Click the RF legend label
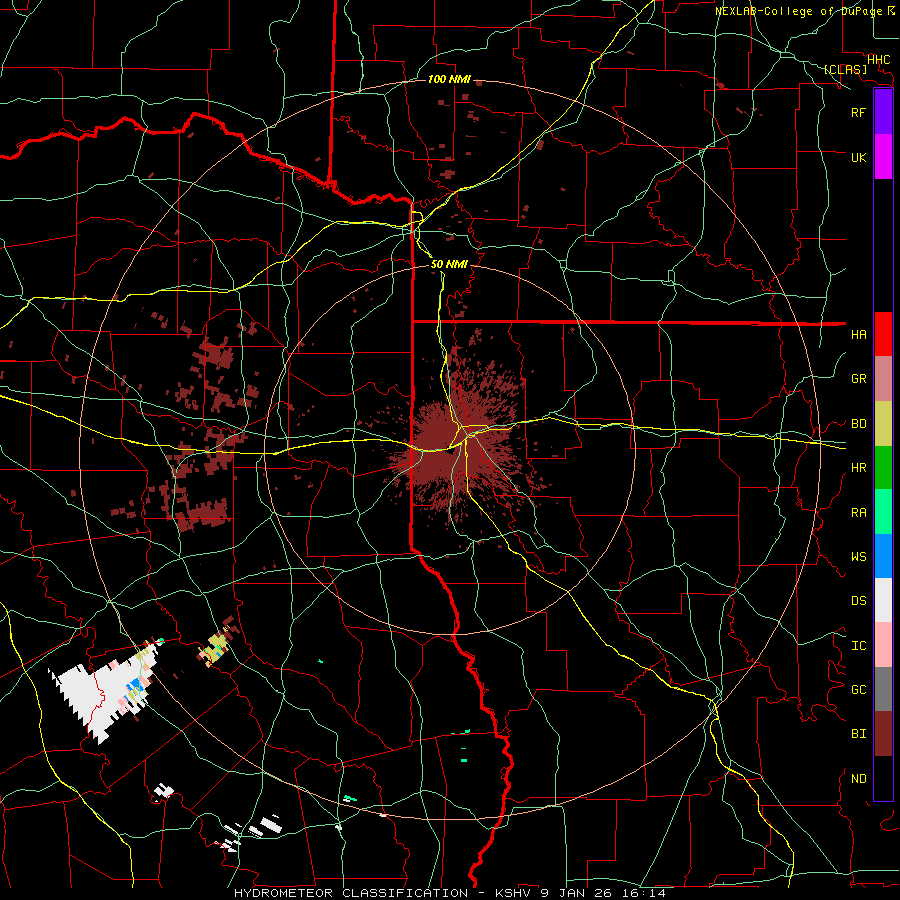900x900 pixels. [x=858, y=112]
